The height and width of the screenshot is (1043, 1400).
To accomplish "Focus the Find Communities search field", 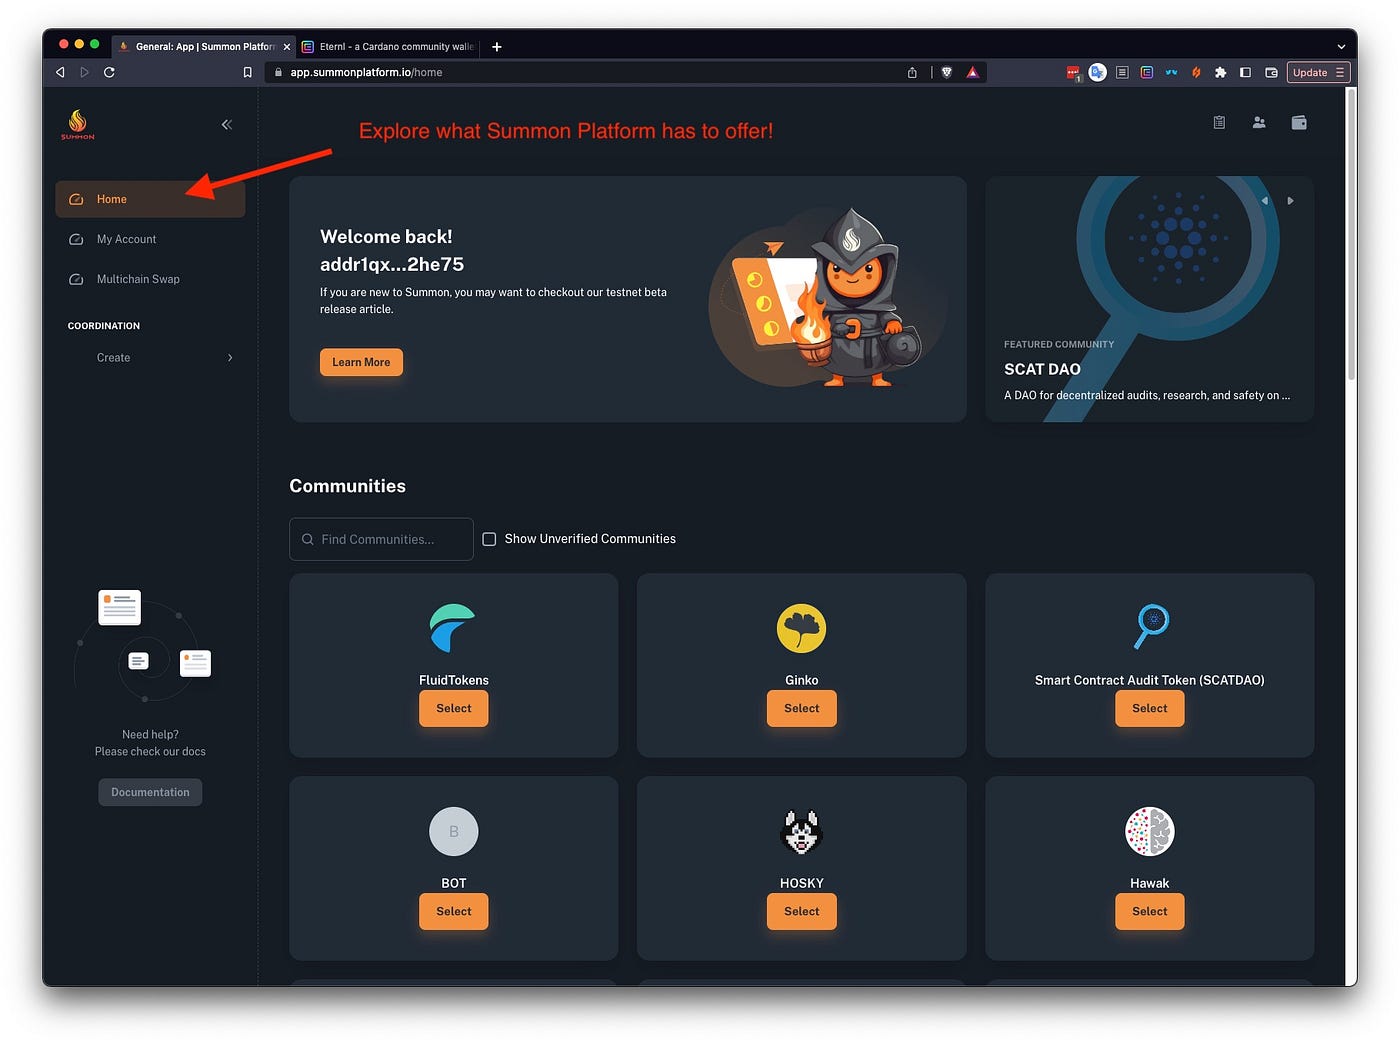I will (381, 539).
